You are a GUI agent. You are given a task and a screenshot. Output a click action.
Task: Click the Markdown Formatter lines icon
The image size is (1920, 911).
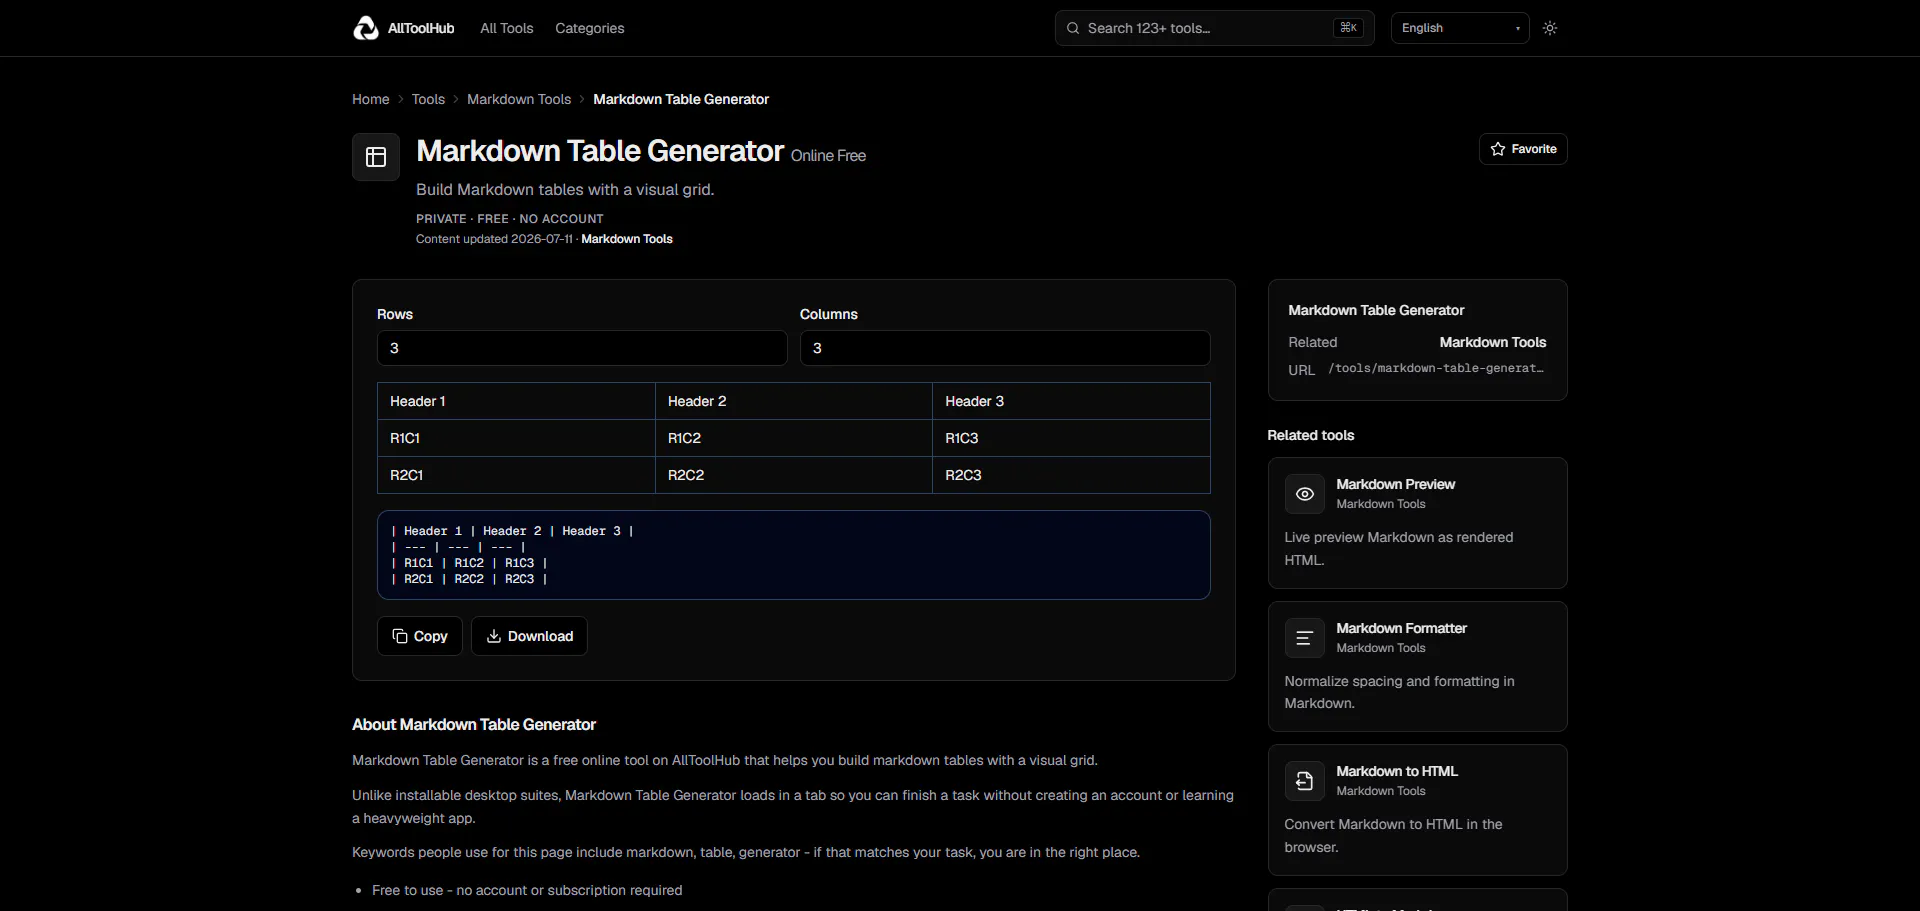click(1305, 638)
